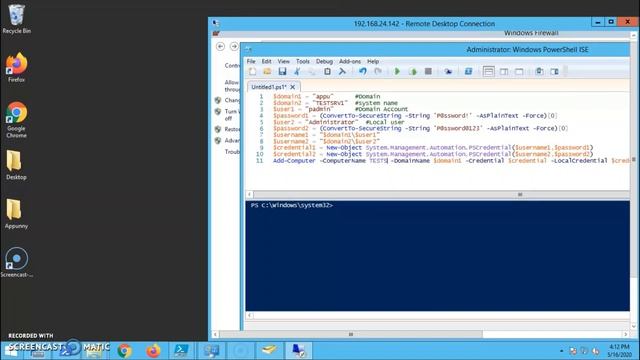This screenshot has width=640, height=360.
Task: Show the script pane maximized
Action: pyautogui.click(x=519, y=71)
